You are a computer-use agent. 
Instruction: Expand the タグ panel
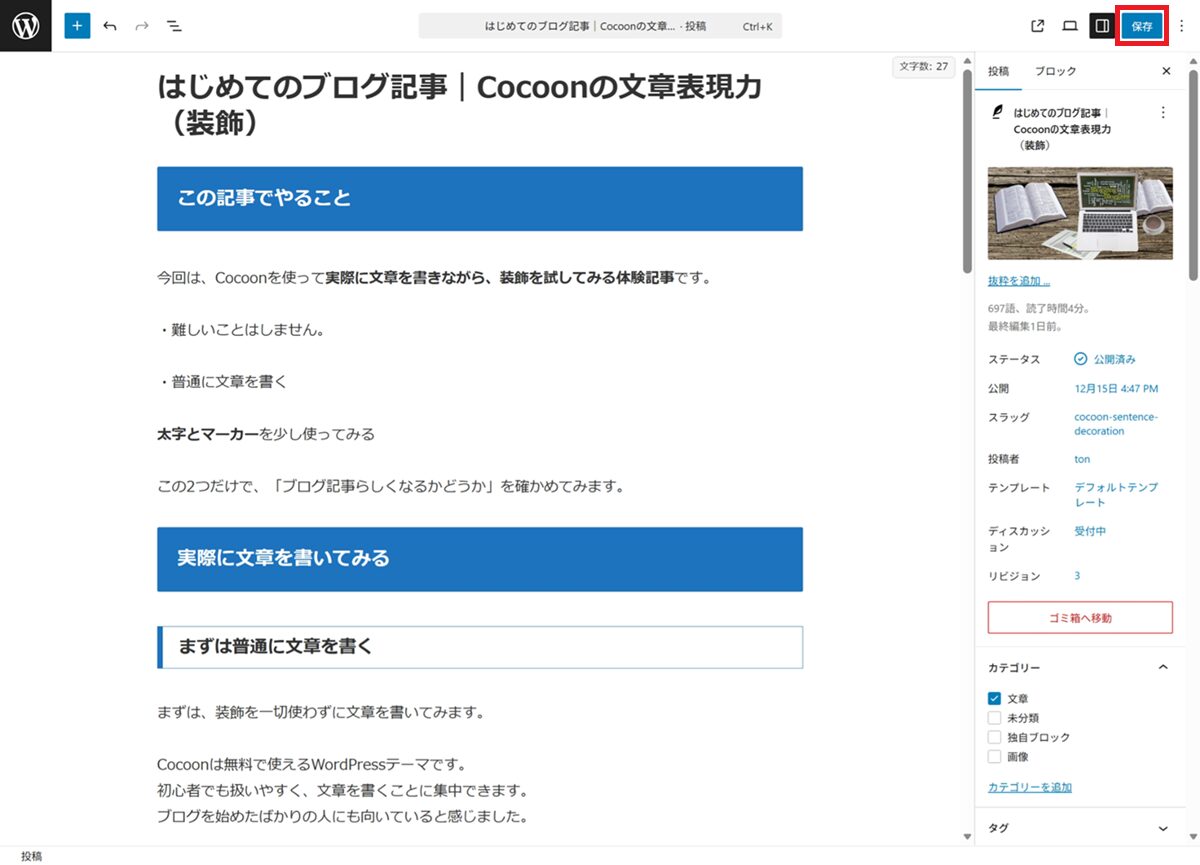(1162, 828)
